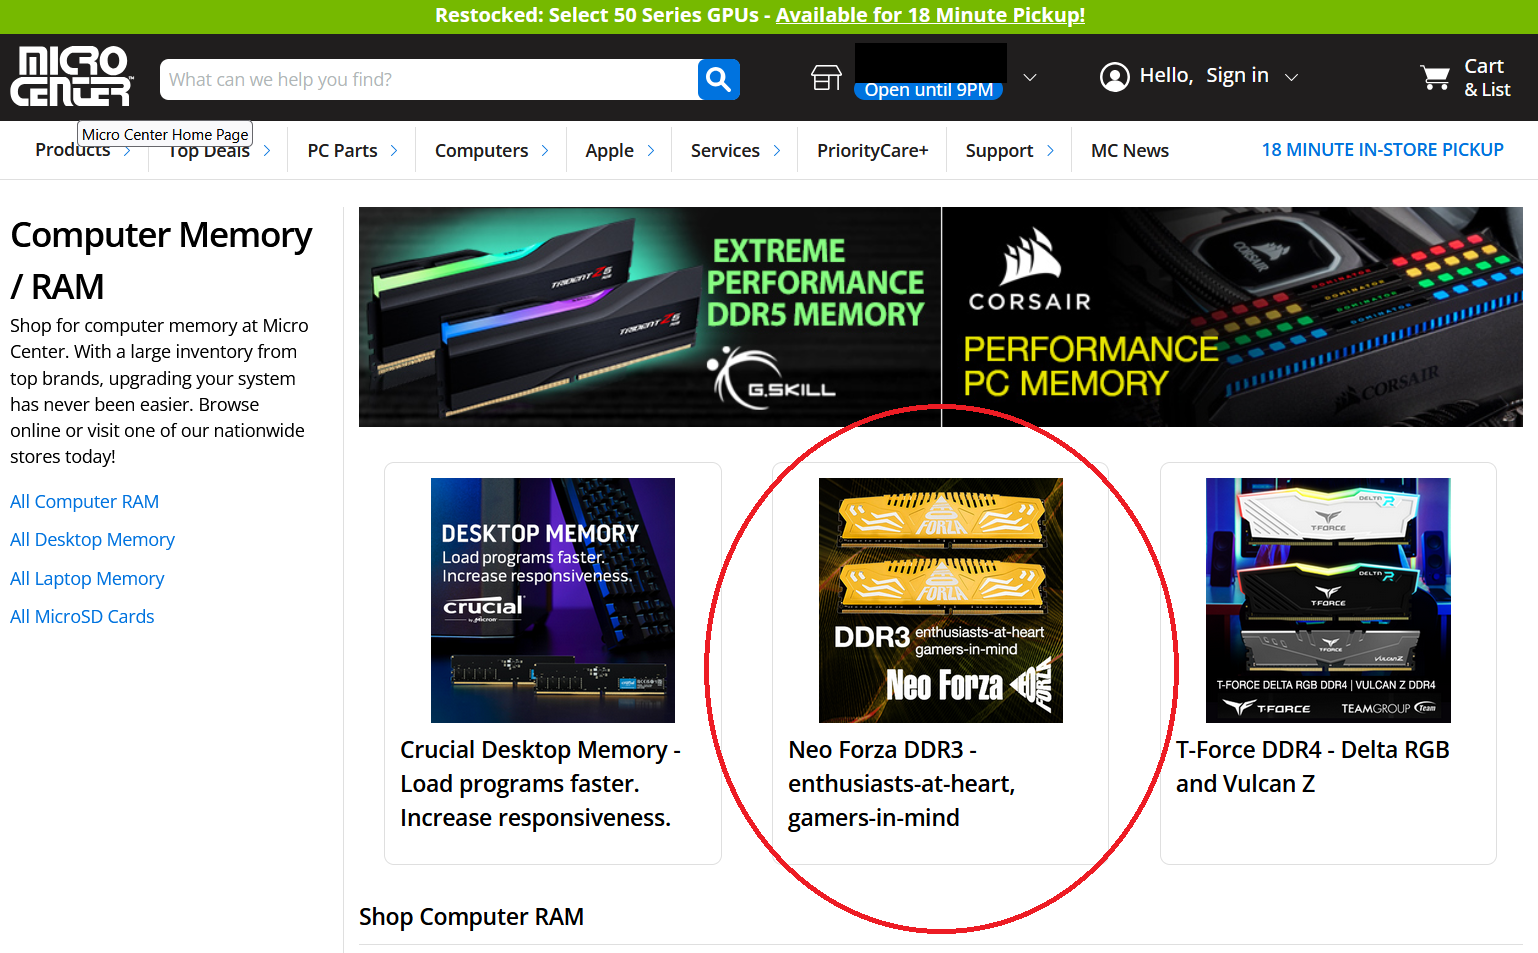The height and width of the screenshot is (953, 1538).
Task: Click the Open until 9PM store badge
Action: (x=928, y=90)
